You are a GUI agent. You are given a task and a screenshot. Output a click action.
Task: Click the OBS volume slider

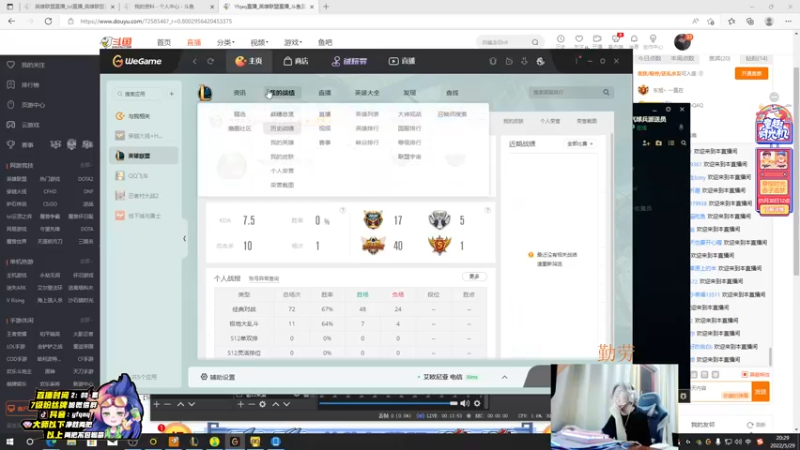tap(388, 404)
